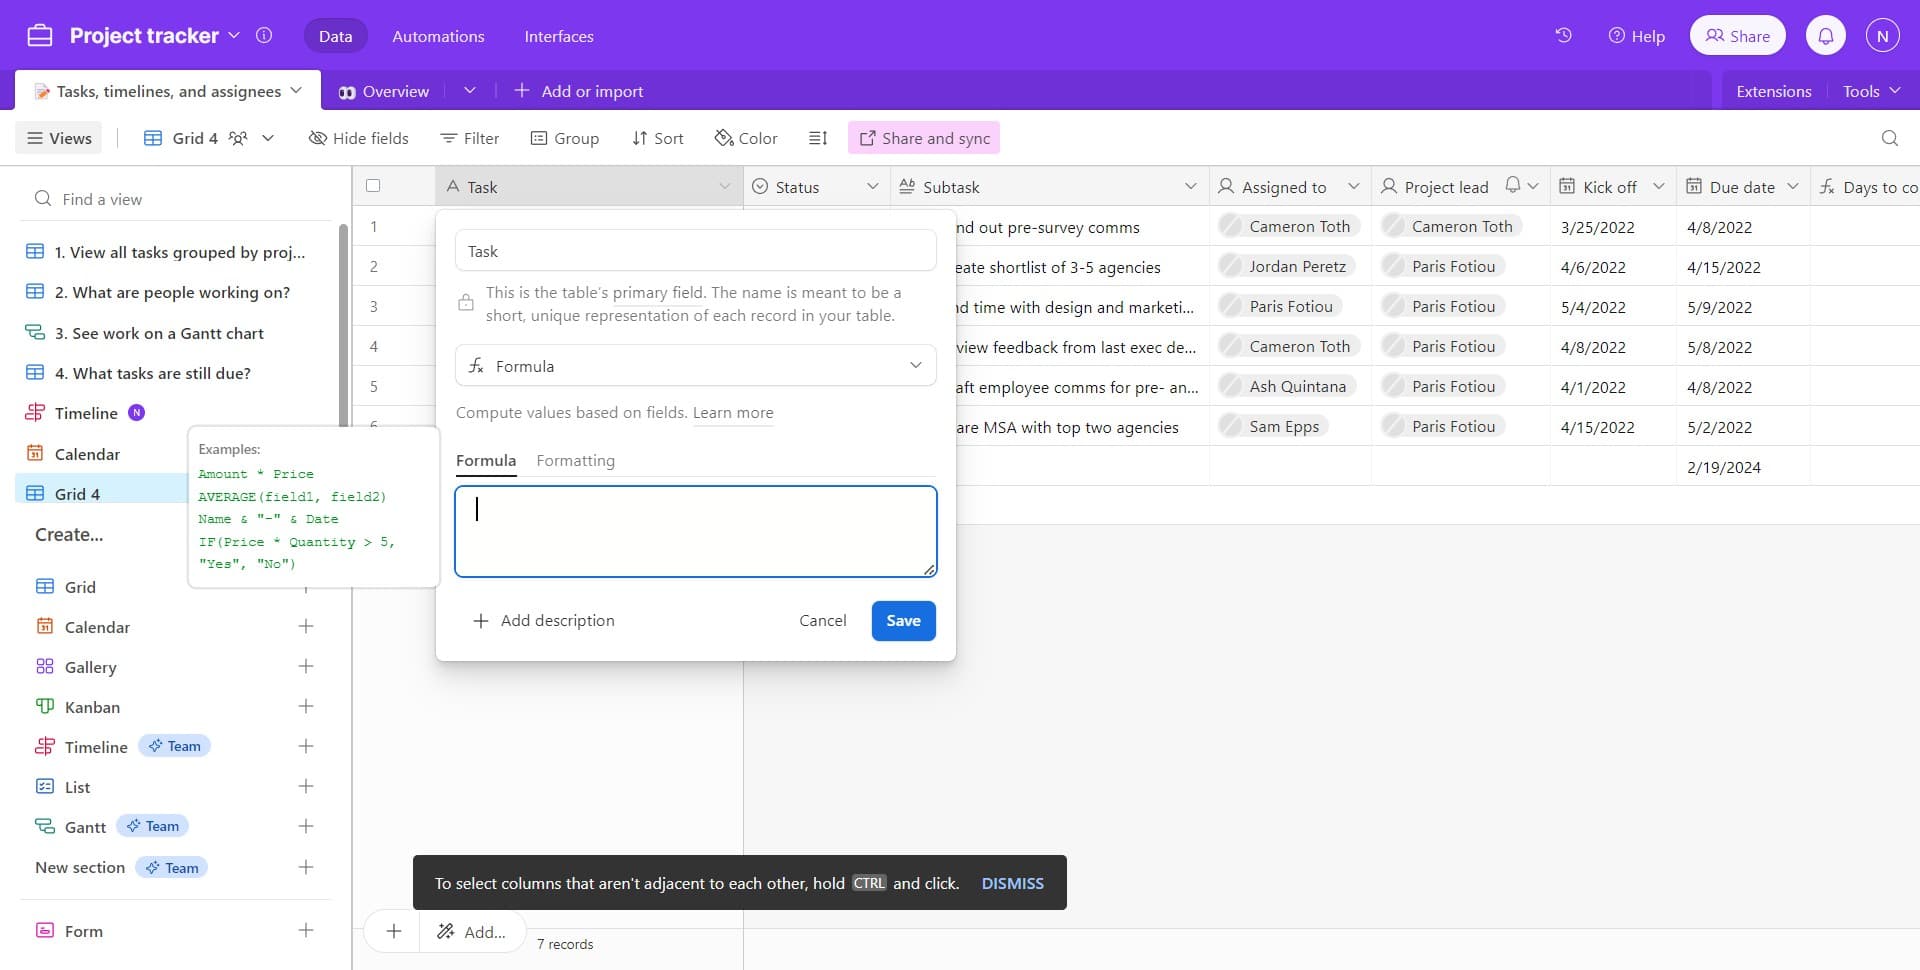Click the notifications bell icon

click(1825, 36)
